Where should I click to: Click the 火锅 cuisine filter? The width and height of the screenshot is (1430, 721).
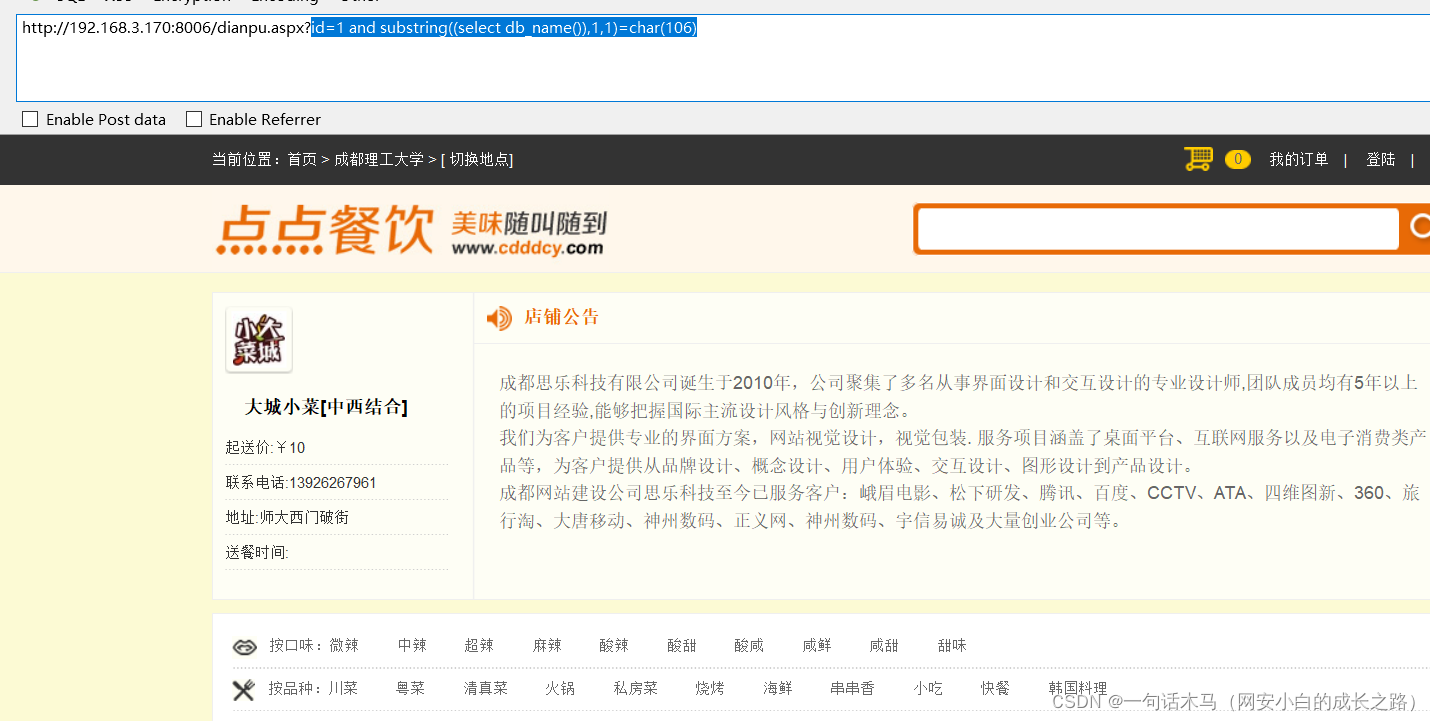(x=560, y=689)
